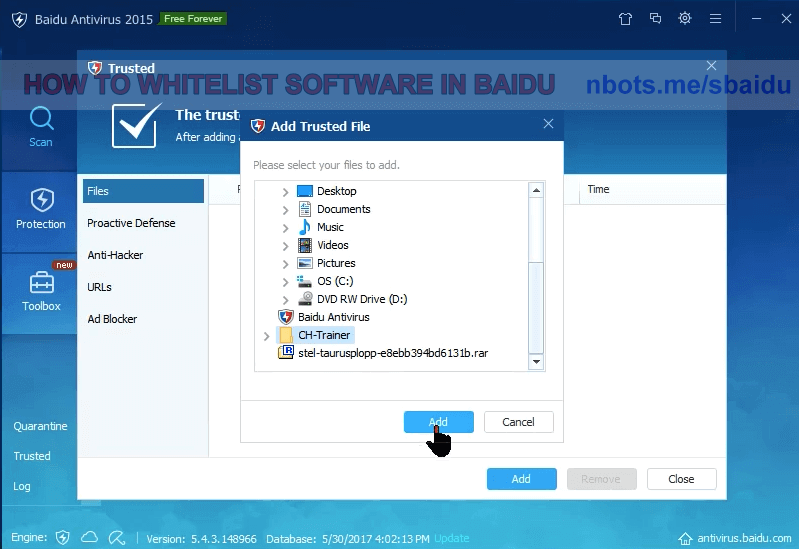Select the RAR archive file icon

(x=286, y=353)
